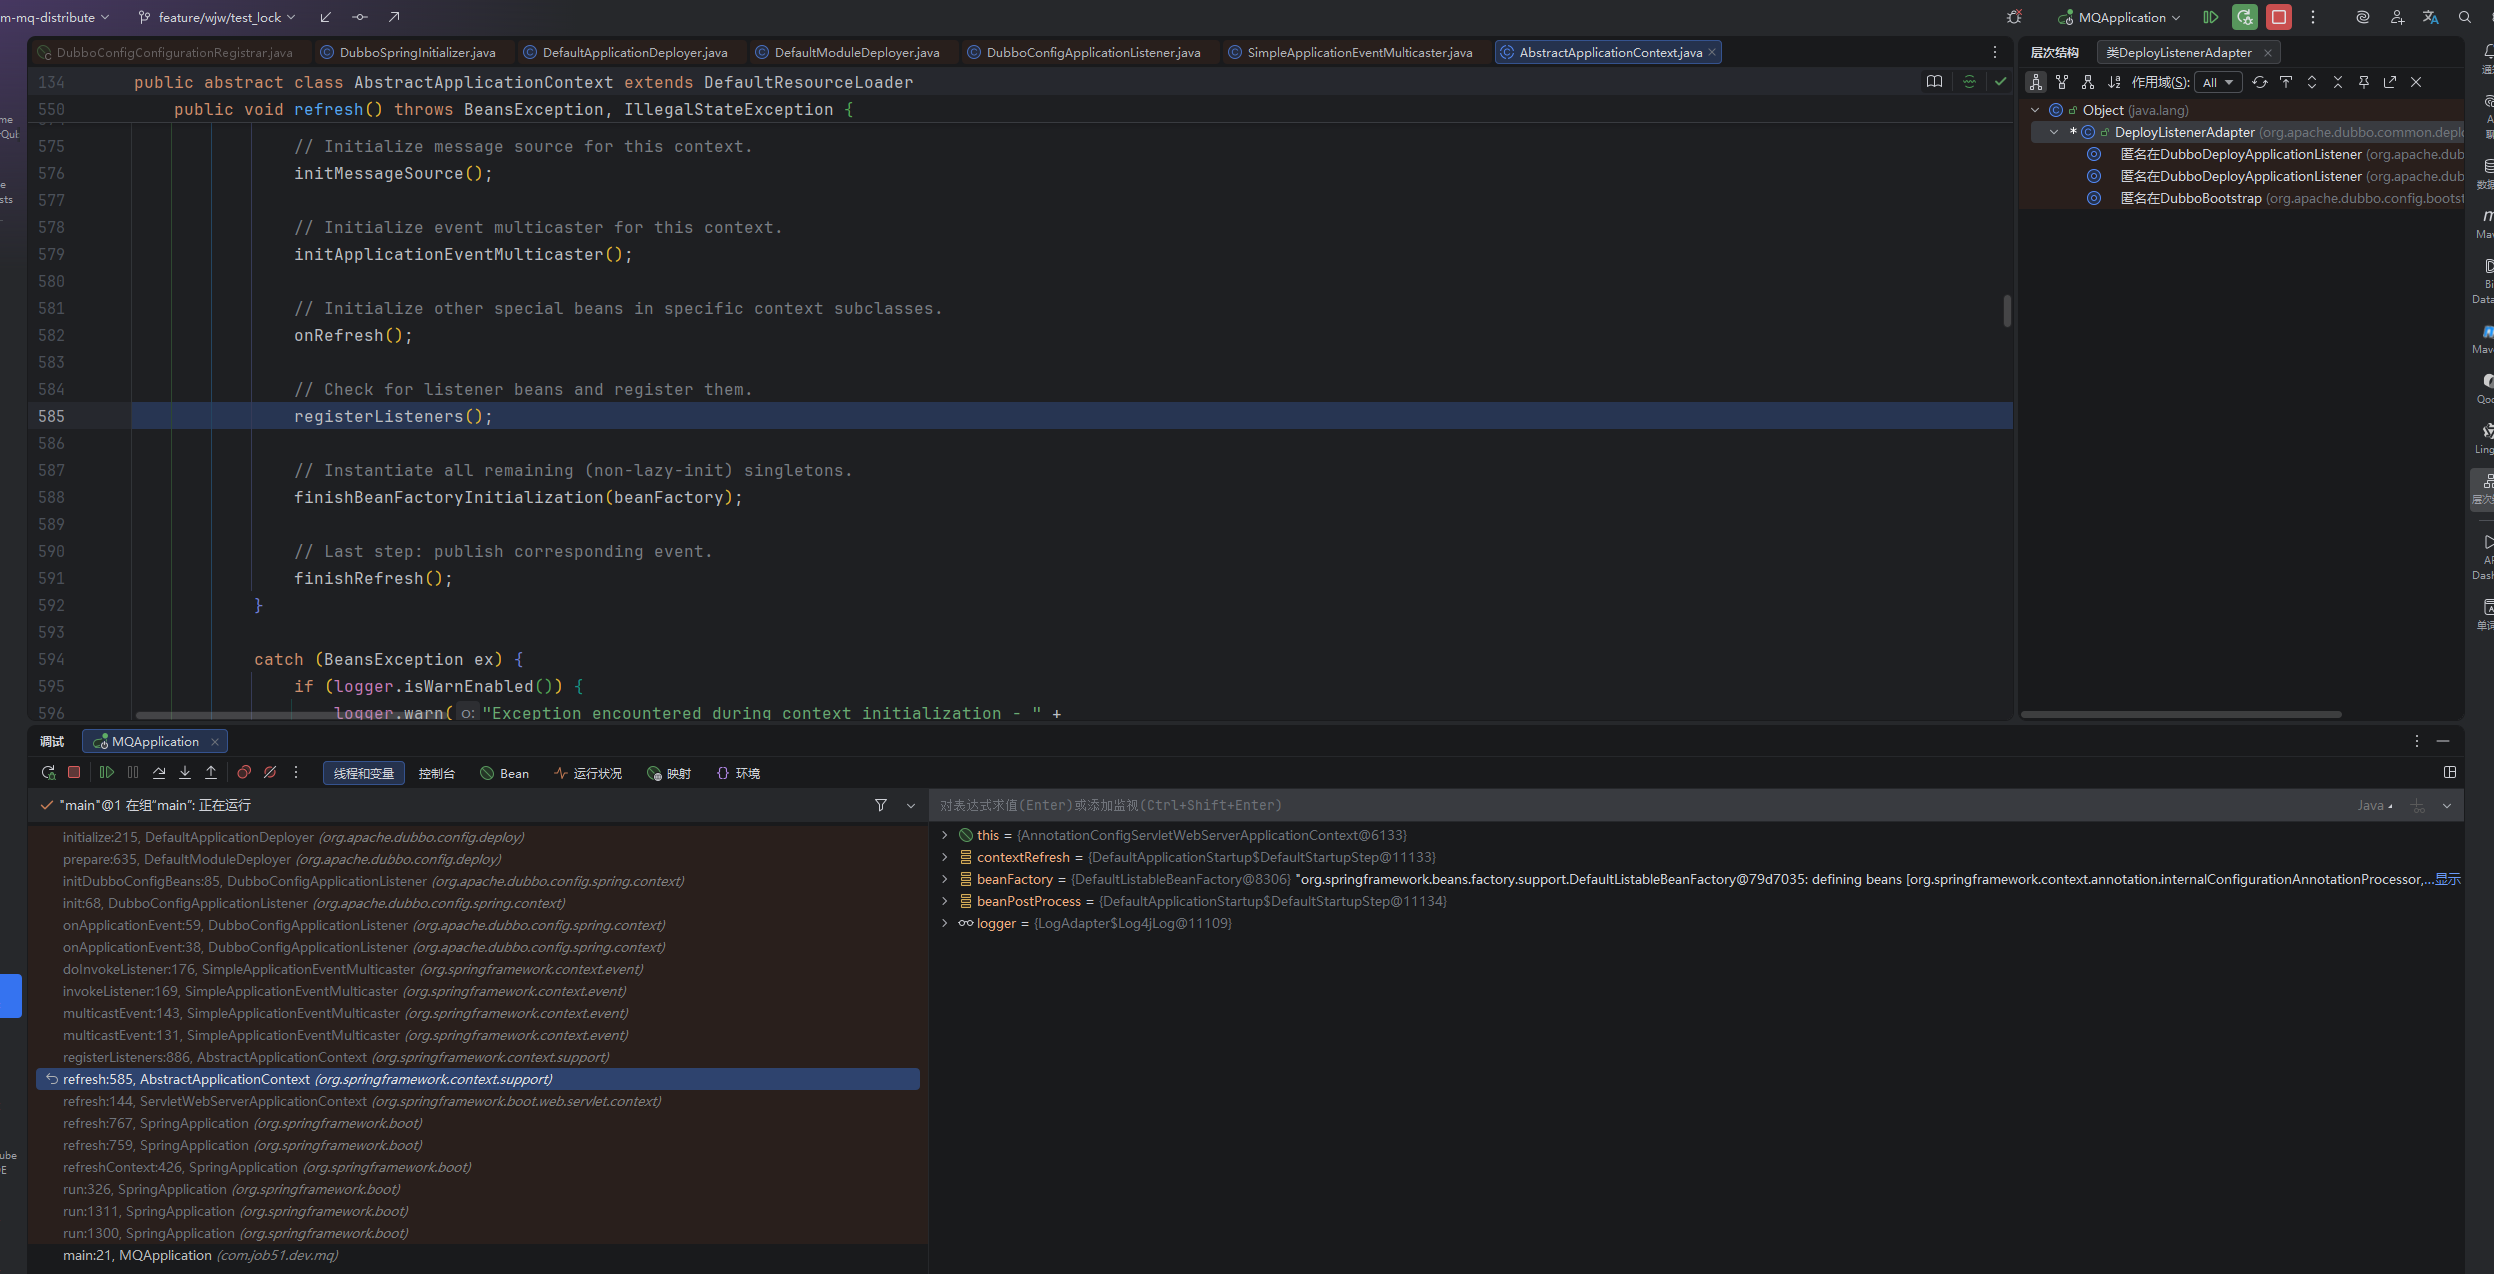The height and width of the screenshot is (1274, 2494).
Task: Click the Rerun MQApplication debug icon
Action: (x=48, y=773)
